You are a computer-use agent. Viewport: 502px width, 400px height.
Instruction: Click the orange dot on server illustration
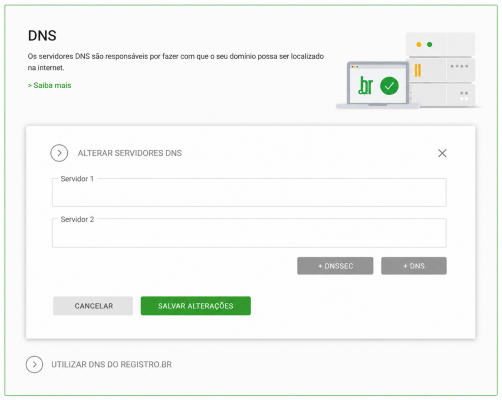(x=419, y=44)
